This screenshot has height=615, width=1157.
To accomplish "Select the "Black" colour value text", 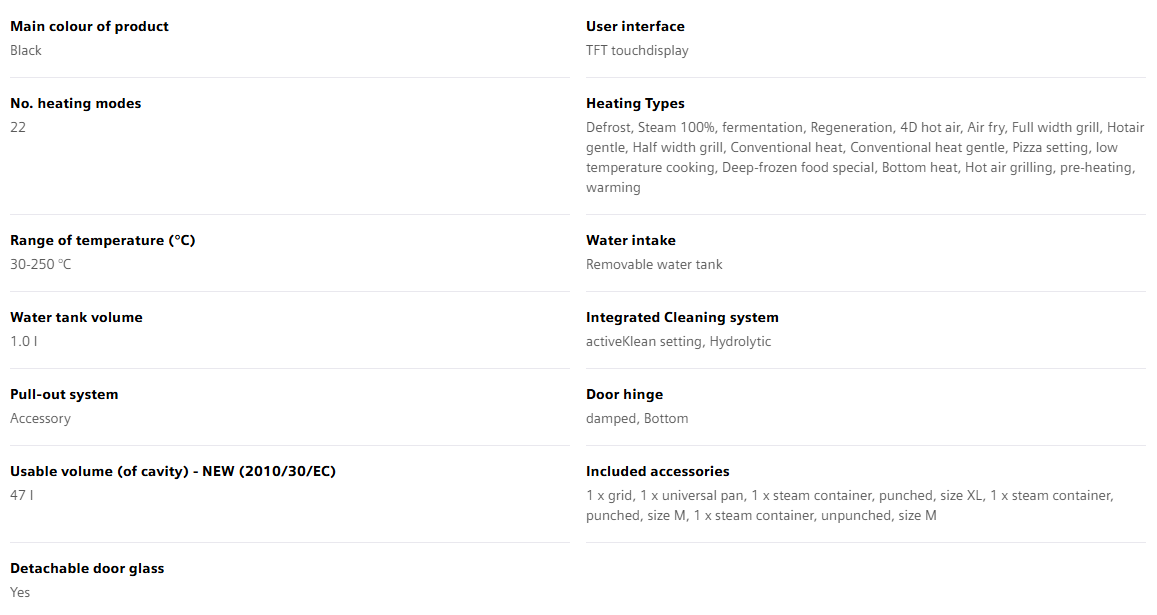I will pyautogui.click(x=26, y=51).
